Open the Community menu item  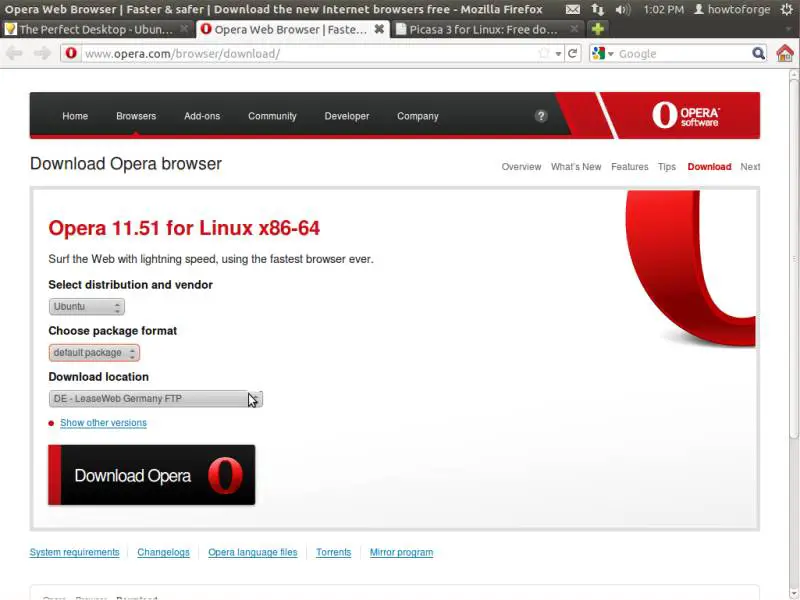tap(272, 116)
